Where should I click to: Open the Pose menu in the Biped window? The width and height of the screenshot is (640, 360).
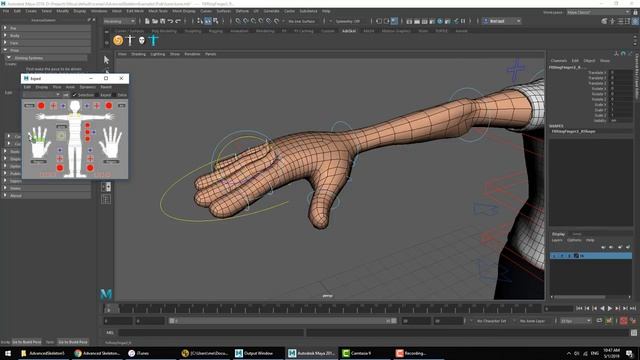[57, 87]
